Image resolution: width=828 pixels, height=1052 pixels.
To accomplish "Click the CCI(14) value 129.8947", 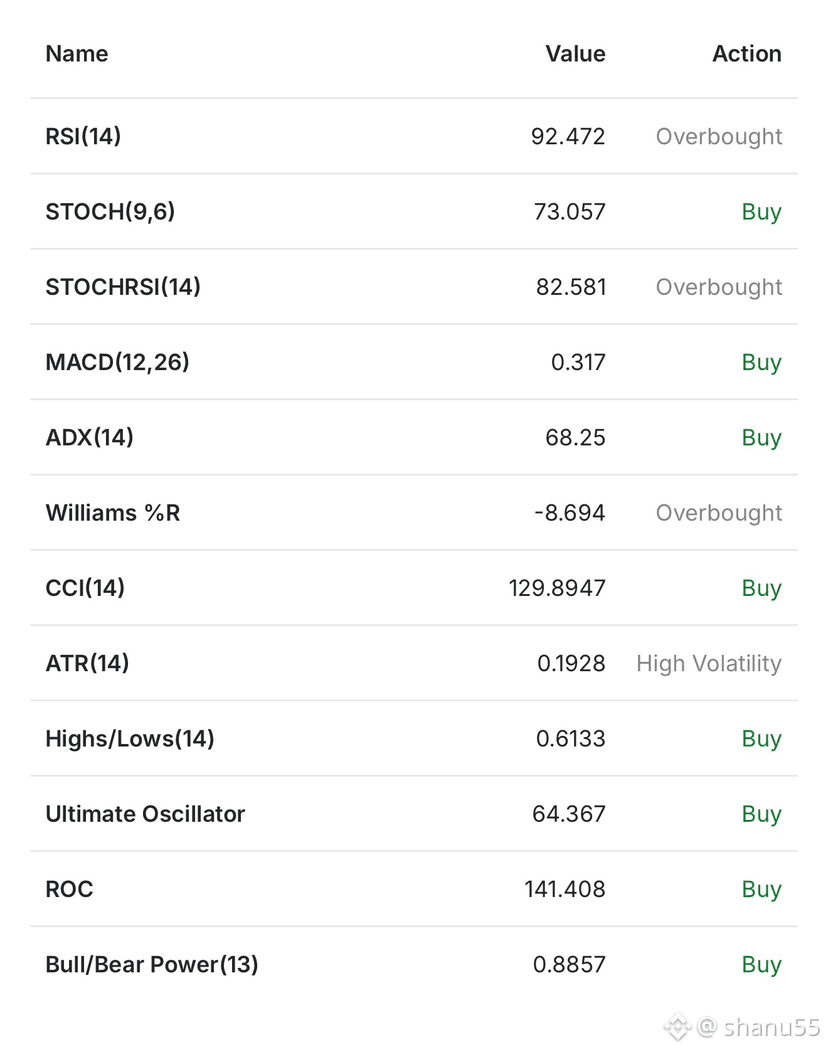I will point(557,588).
